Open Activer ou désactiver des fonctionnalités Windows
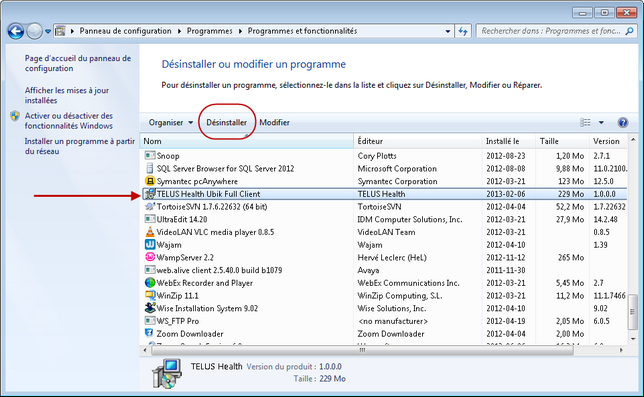The image size is (644, 397). pyautogui.click(x=69, y=121)
